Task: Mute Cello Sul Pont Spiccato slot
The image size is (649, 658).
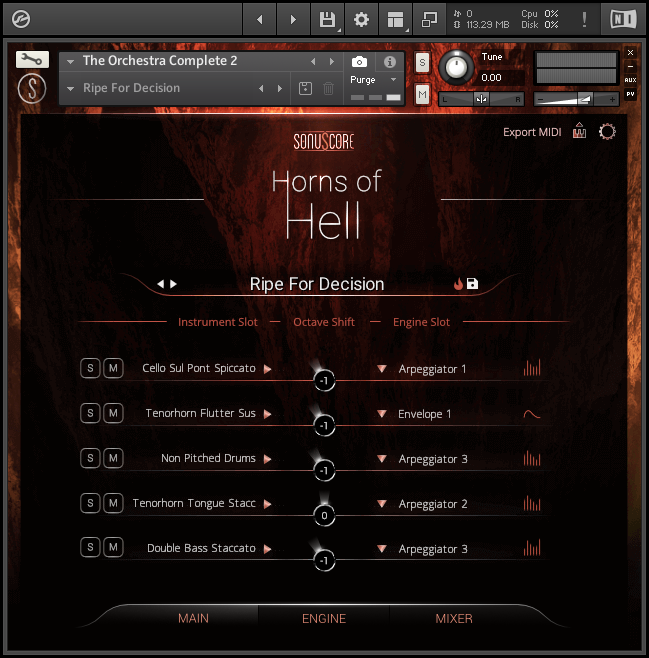Action: pos(113,368)
